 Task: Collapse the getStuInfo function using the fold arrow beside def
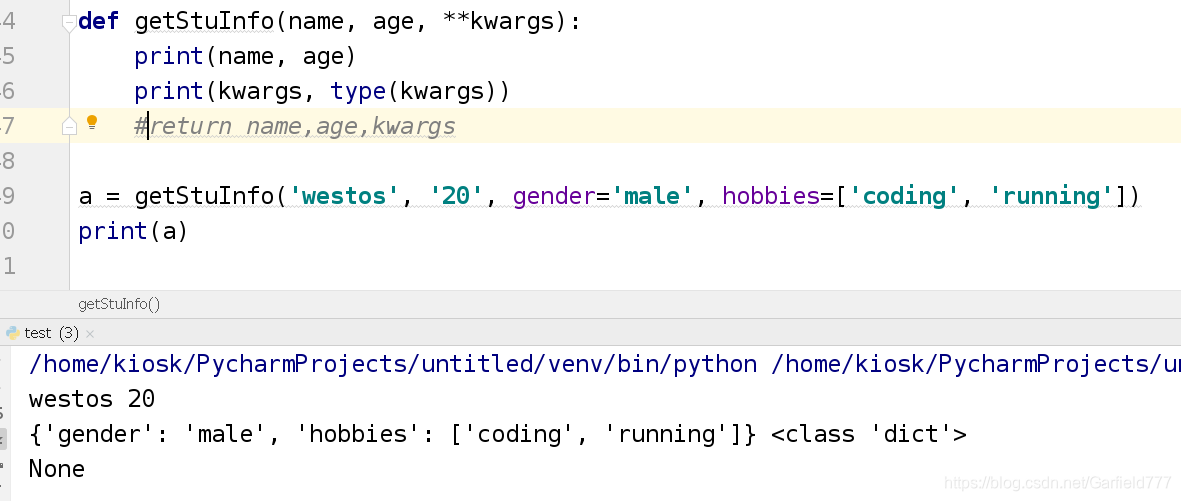(69, 23)
